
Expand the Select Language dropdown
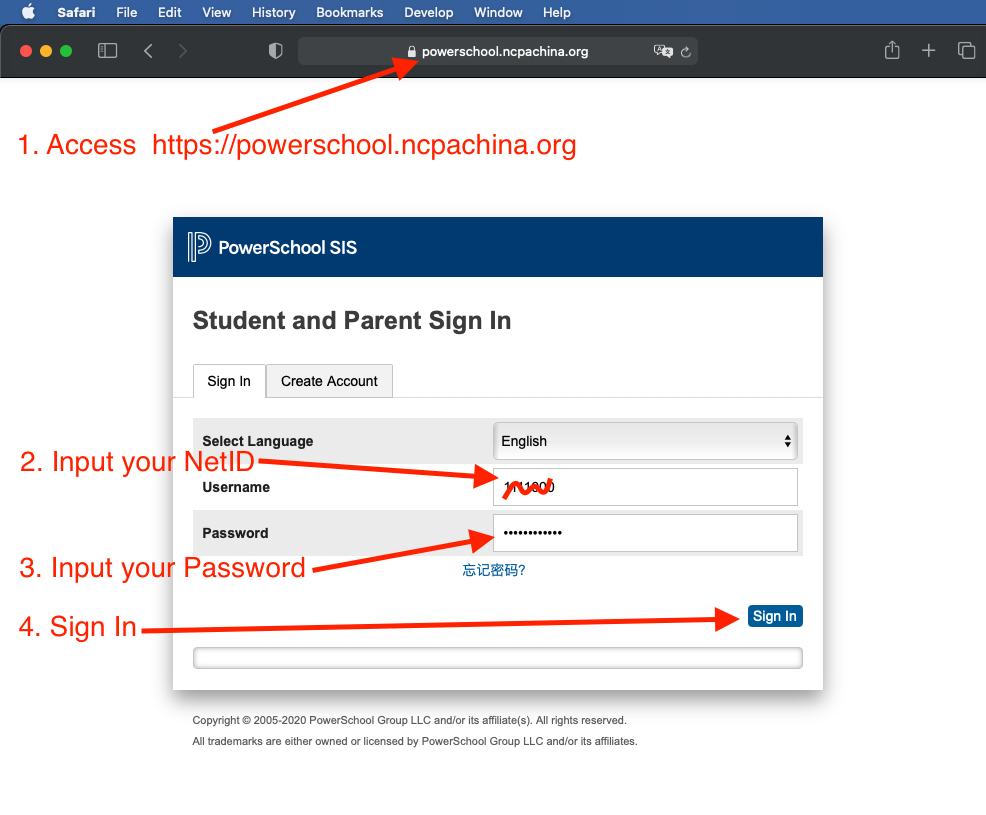click(646, 441)
